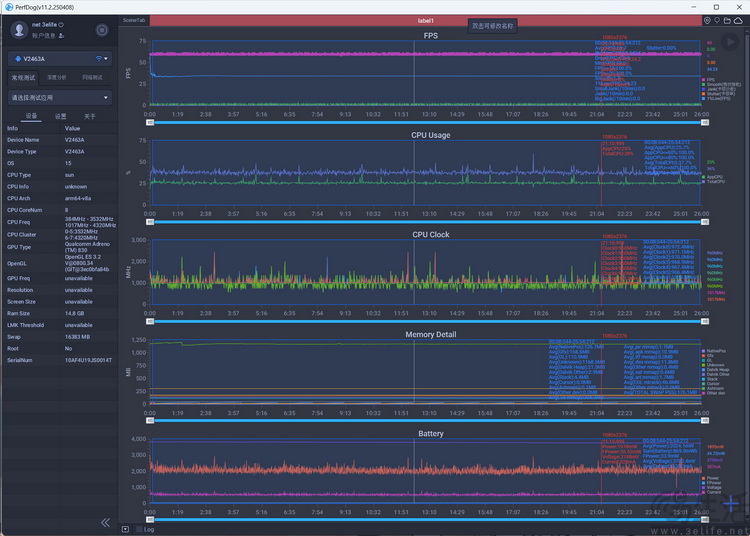The height and width of the screenshot is (536, 750).
Task: Click the PerfDog logo in title bar
Action: pos(9,7)
